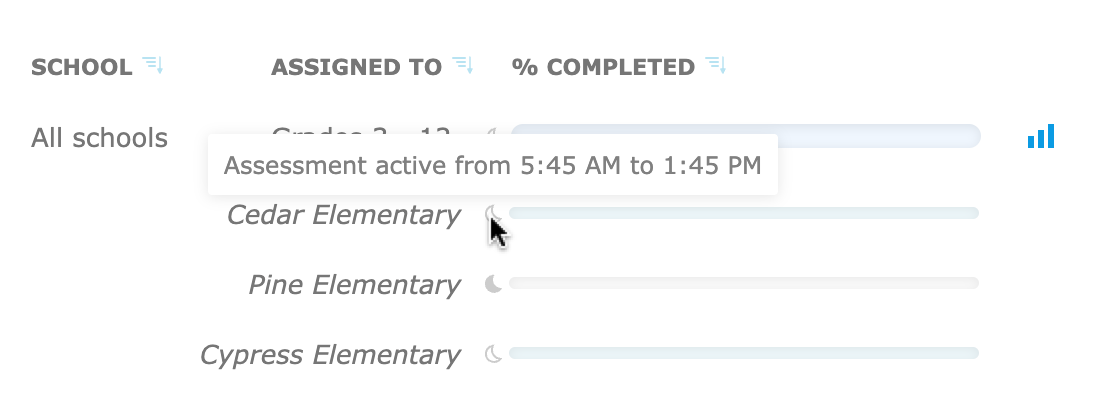Open the Cedar Elementary entry
The image size is (1105, 406).
click(x=344, y=214)
